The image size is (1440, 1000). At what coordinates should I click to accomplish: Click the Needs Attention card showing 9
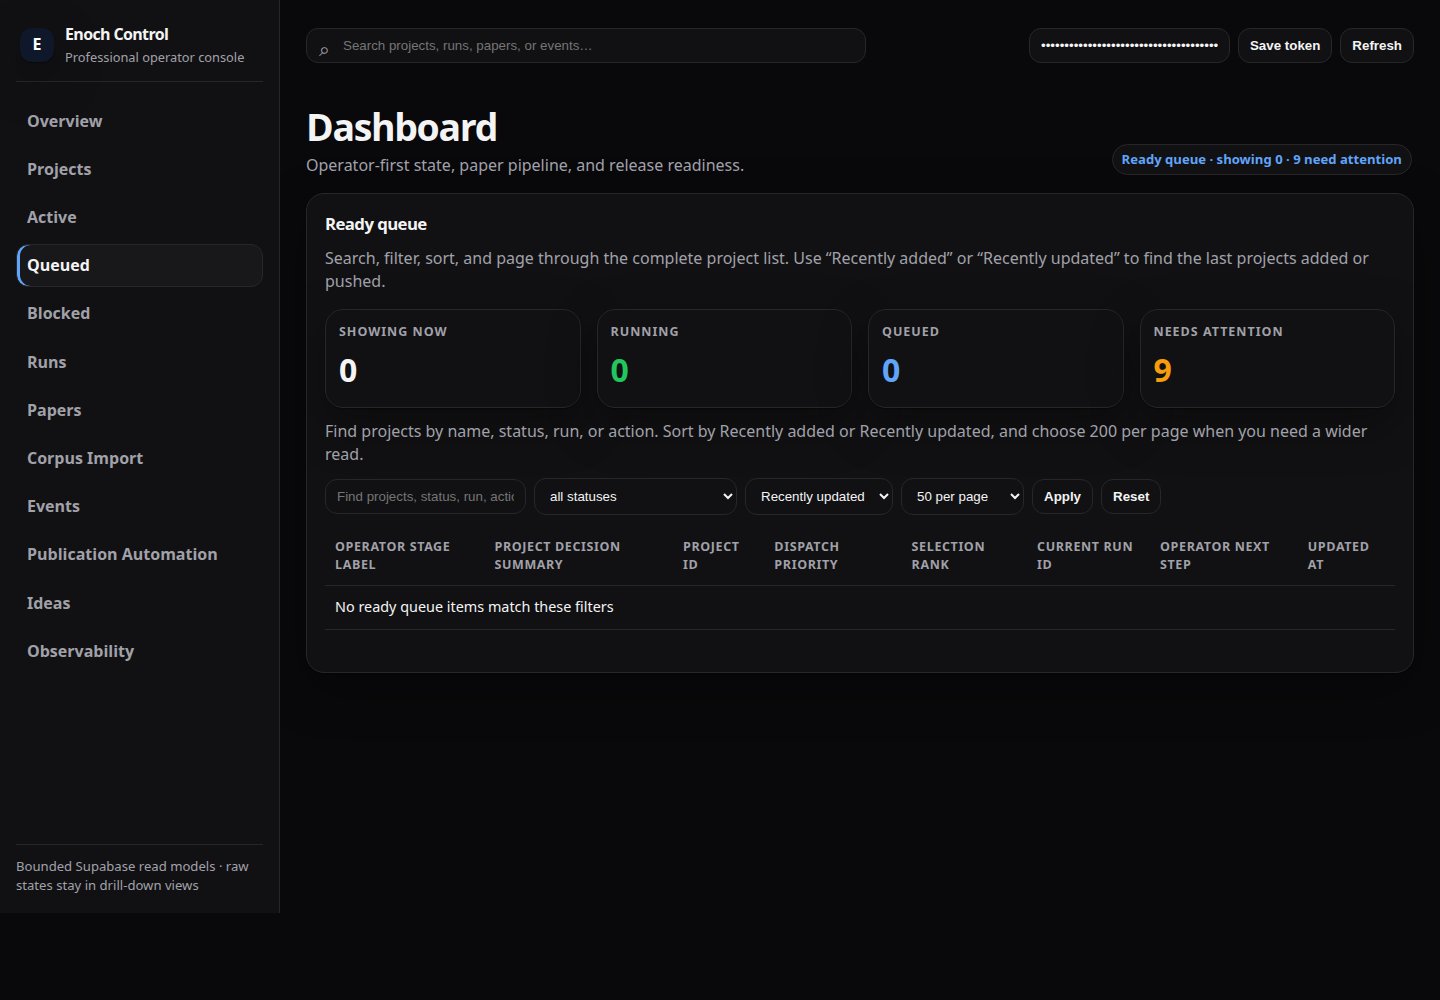(x=1267, y=358)
